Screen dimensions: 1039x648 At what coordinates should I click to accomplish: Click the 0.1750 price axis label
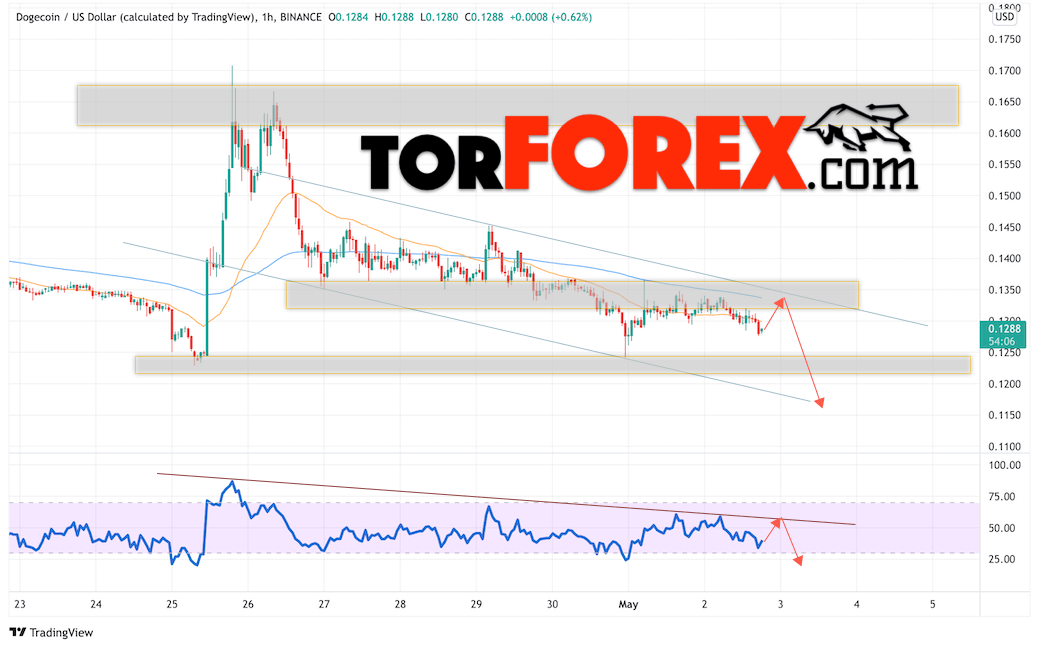[x=1005, y=39]
